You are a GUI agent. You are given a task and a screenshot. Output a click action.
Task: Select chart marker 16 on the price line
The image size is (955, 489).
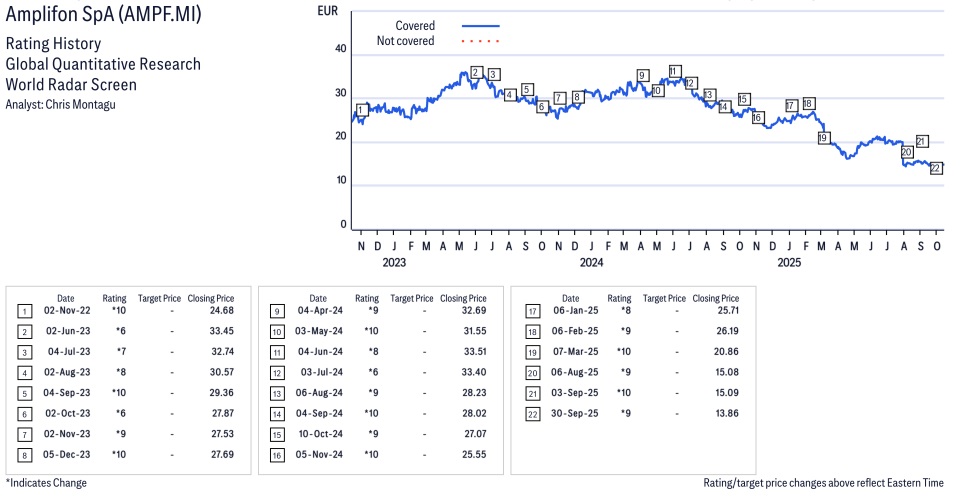(x=757, y=118)
